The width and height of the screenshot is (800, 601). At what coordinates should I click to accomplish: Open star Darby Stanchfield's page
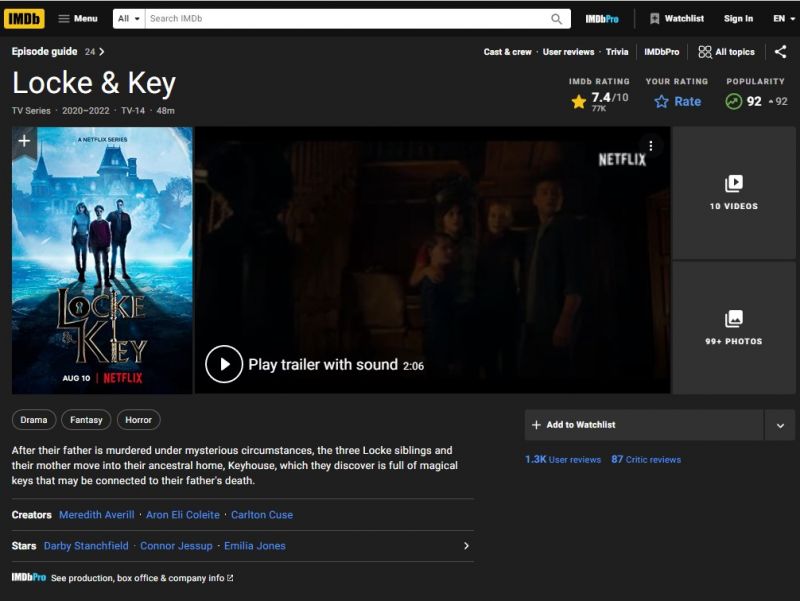click(x=86, y=546)
